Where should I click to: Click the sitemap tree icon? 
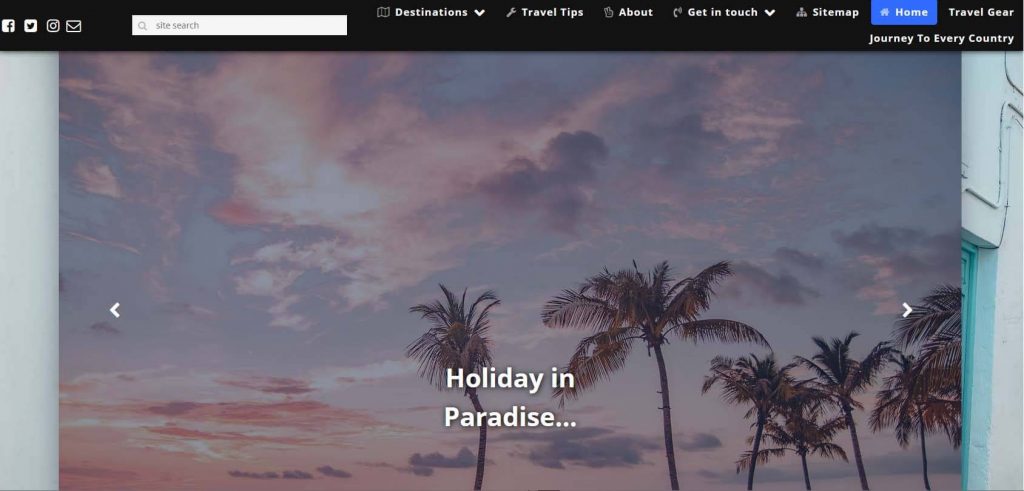click(x=802, y=12)
